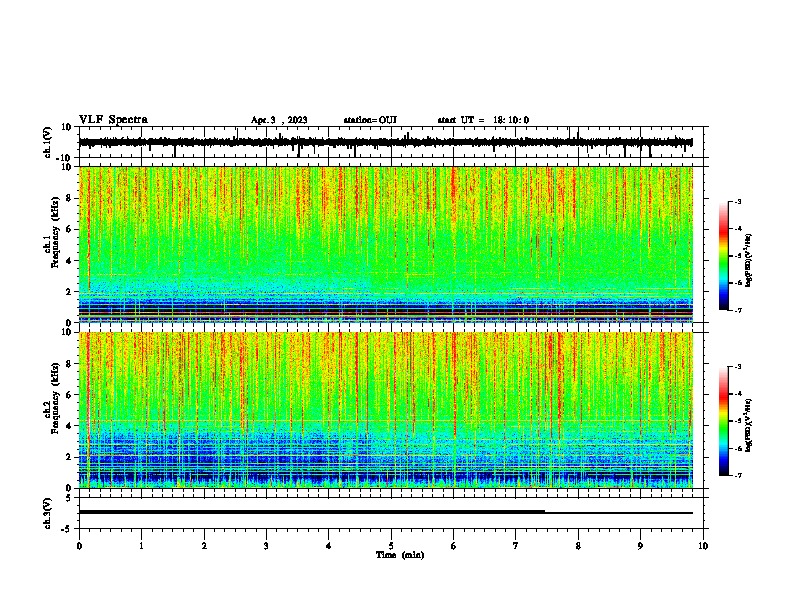Click the "8" kHz tick on ch.2 frequency axis
Image resolution: width=792 pixels, height=612 pixels.
[69, 363]
